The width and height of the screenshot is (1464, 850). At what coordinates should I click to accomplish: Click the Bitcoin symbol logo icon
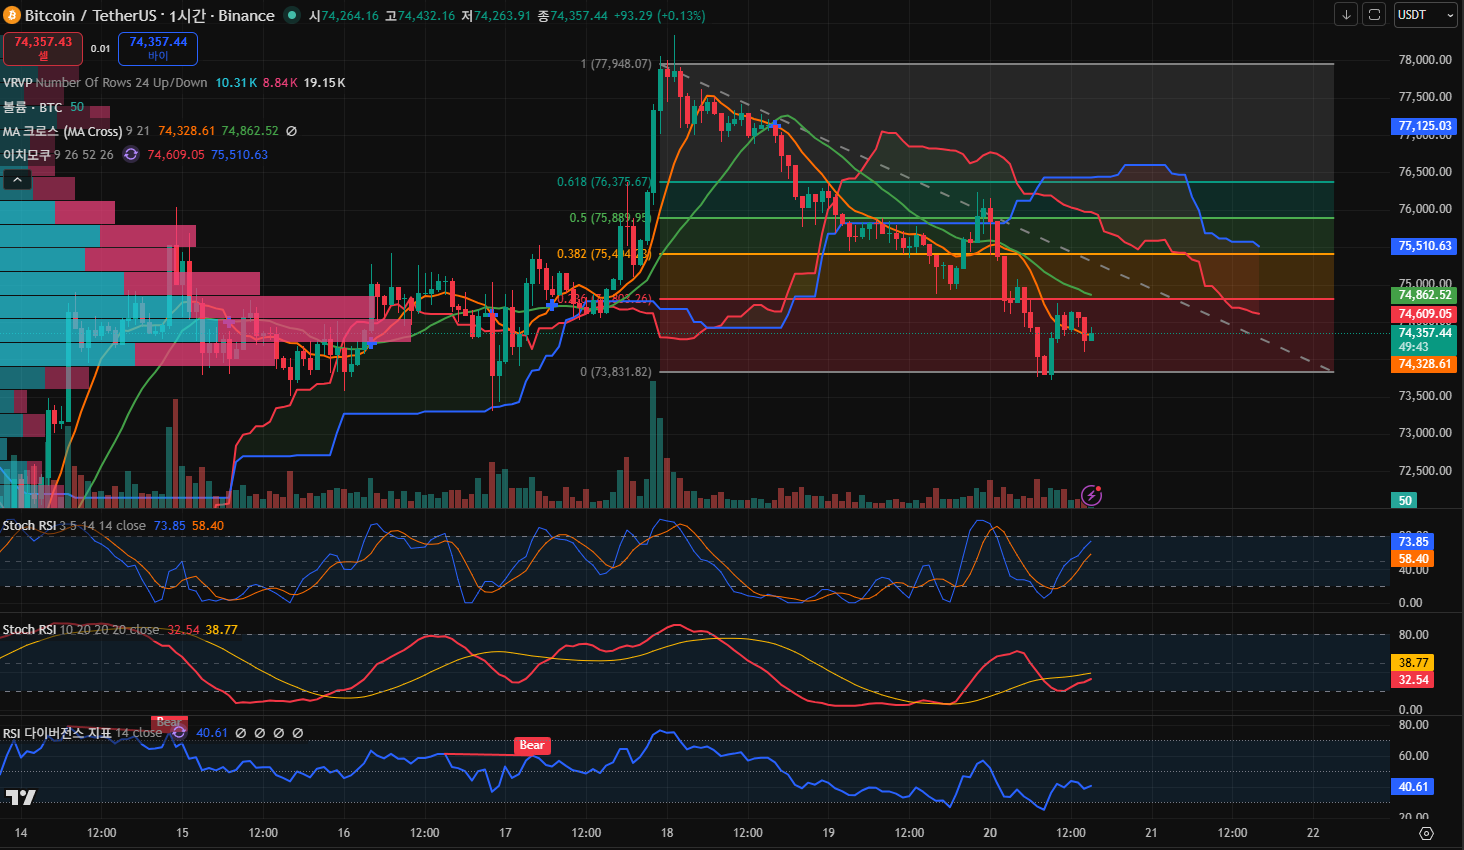(12, 16)
